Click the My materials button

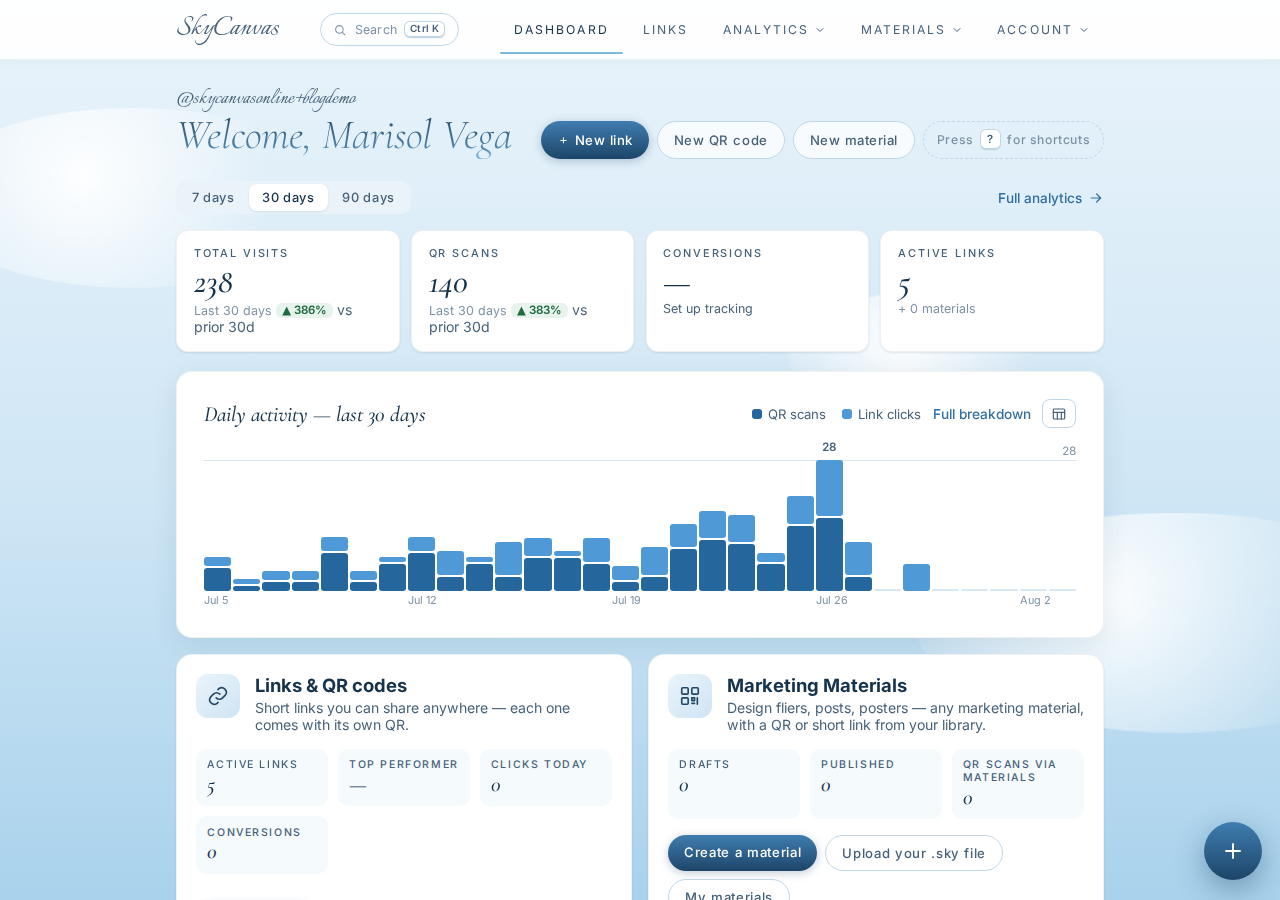(x=729, y=891)
